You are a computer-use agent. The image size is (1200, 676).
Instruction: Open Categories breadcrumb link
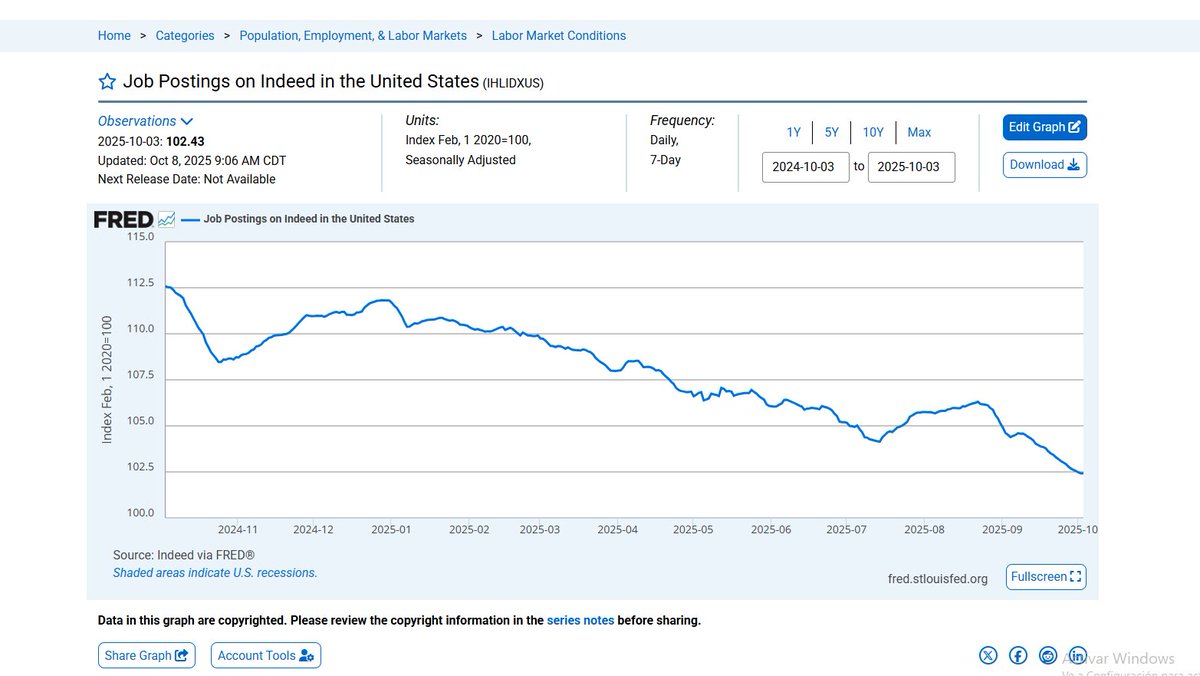click(185, 35)
